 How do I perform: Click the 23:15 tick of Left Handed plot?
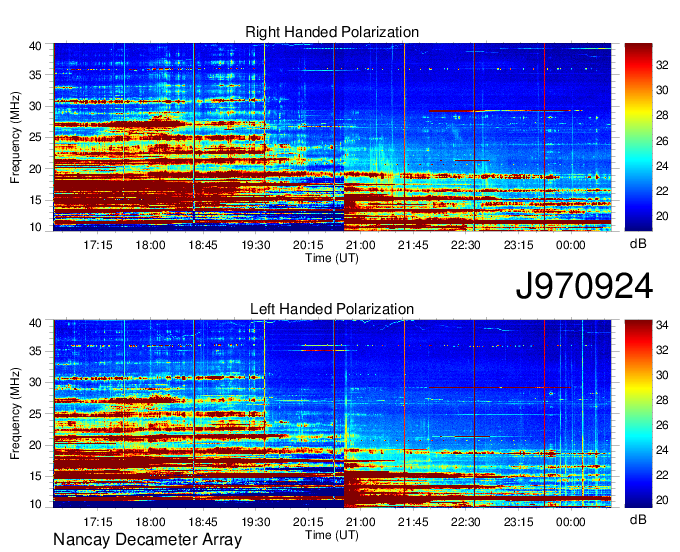[519, 522]
